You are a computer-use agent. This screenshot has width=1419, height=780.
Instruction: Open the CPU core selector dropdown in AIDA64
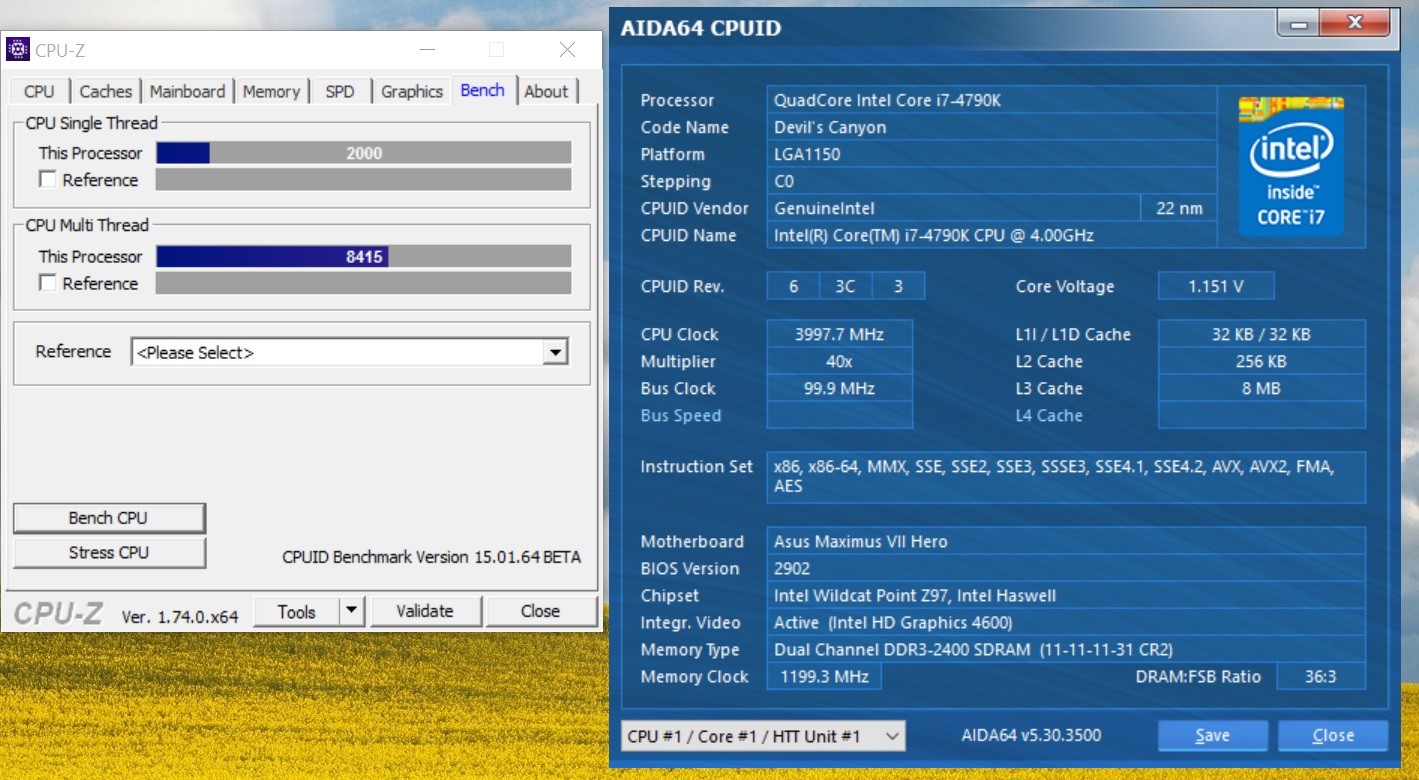click(x=763, y=736)
